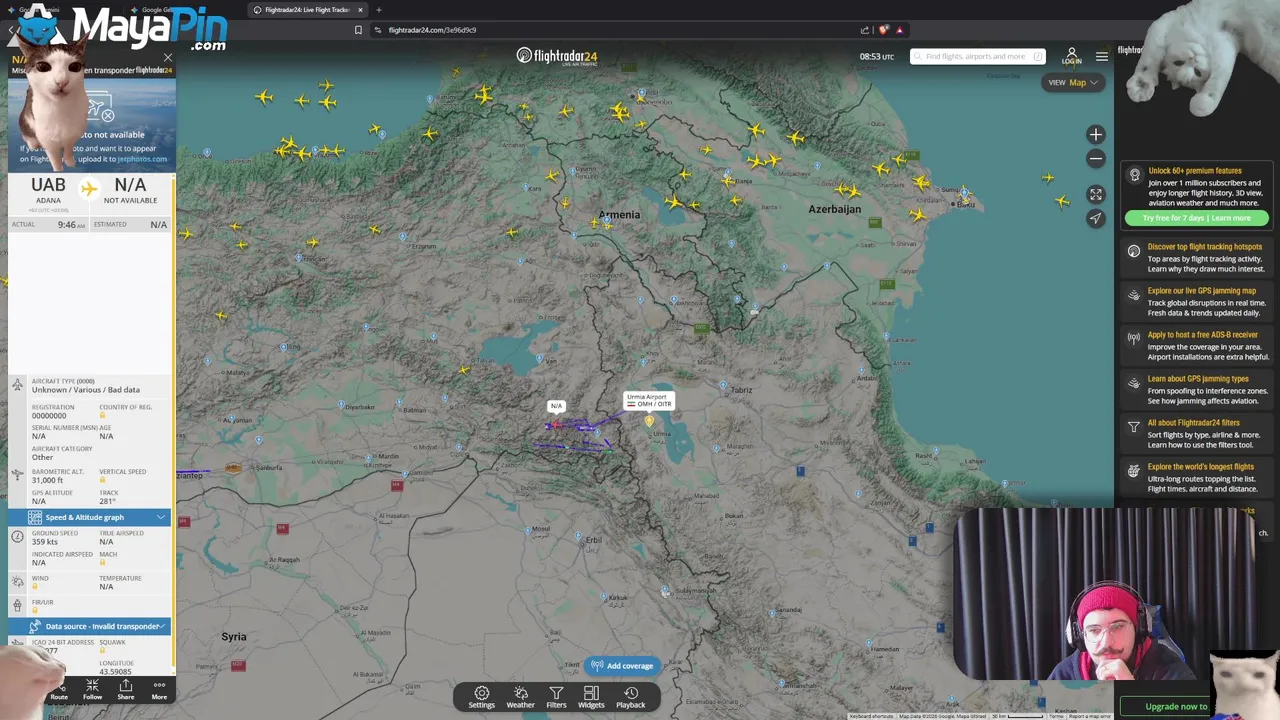
Task: Click the Urmia Airport marker pin
Action: [649, 421]
